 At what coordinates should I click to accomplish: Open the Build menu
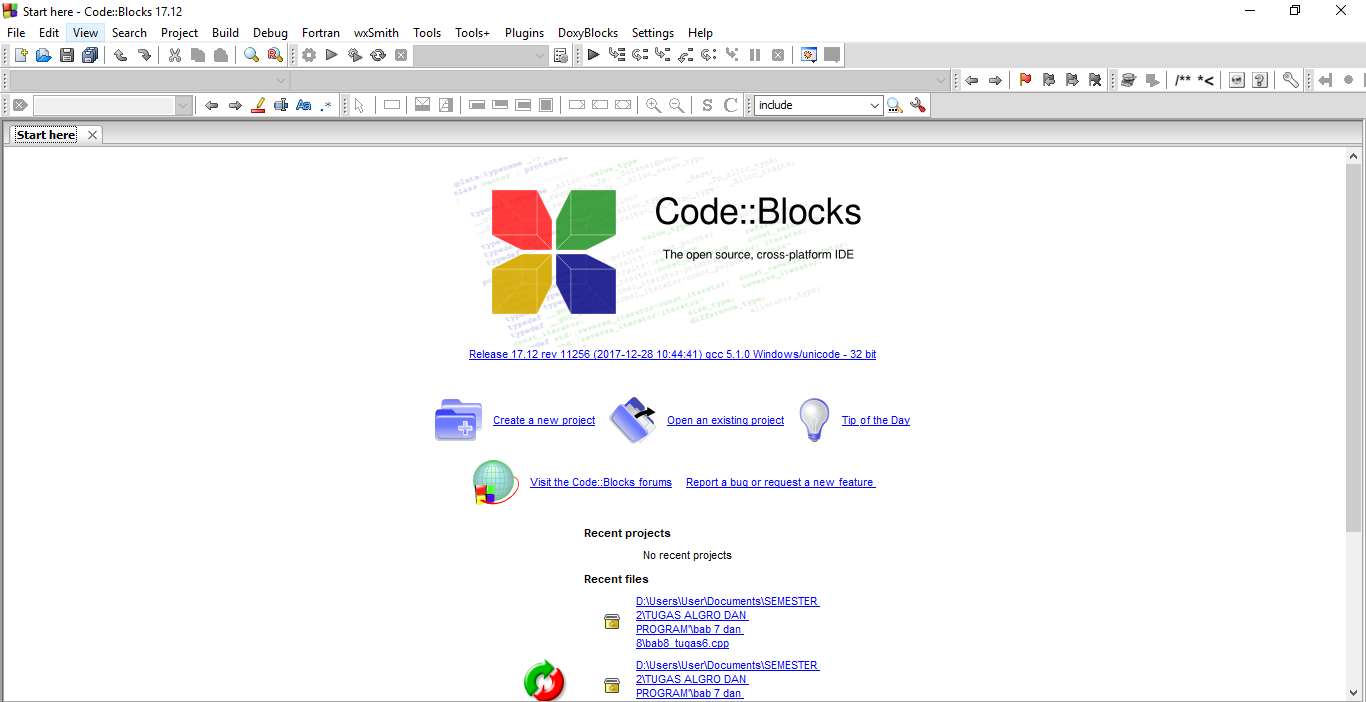pos(225,32)
